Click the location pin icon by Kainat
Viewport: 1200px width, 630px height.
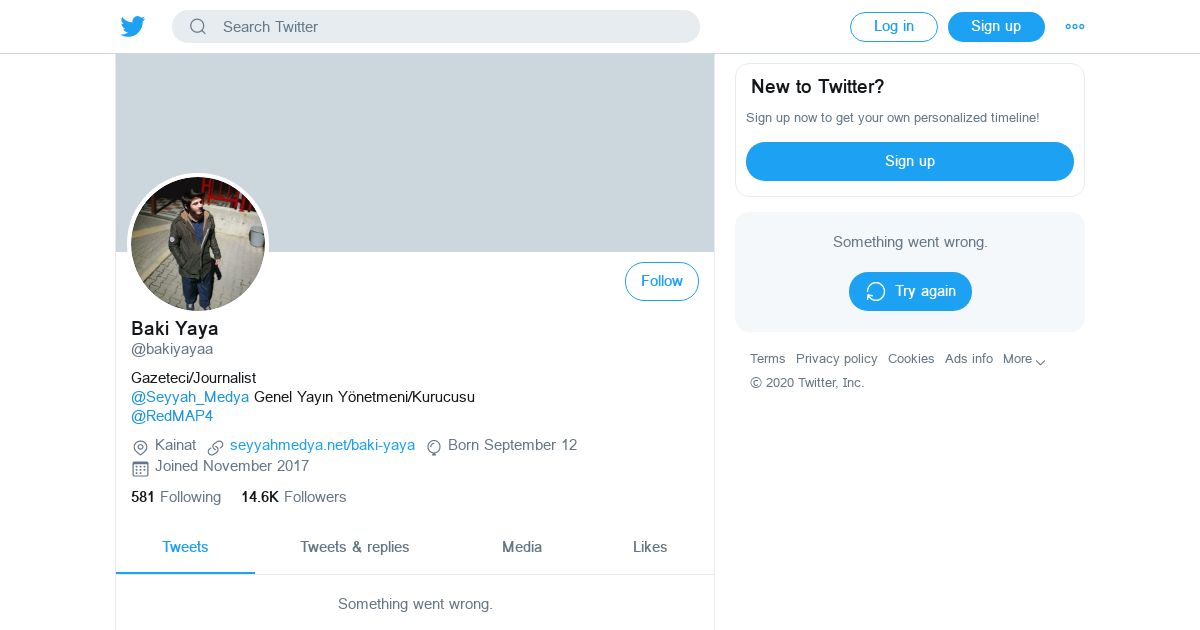[140, 447]
